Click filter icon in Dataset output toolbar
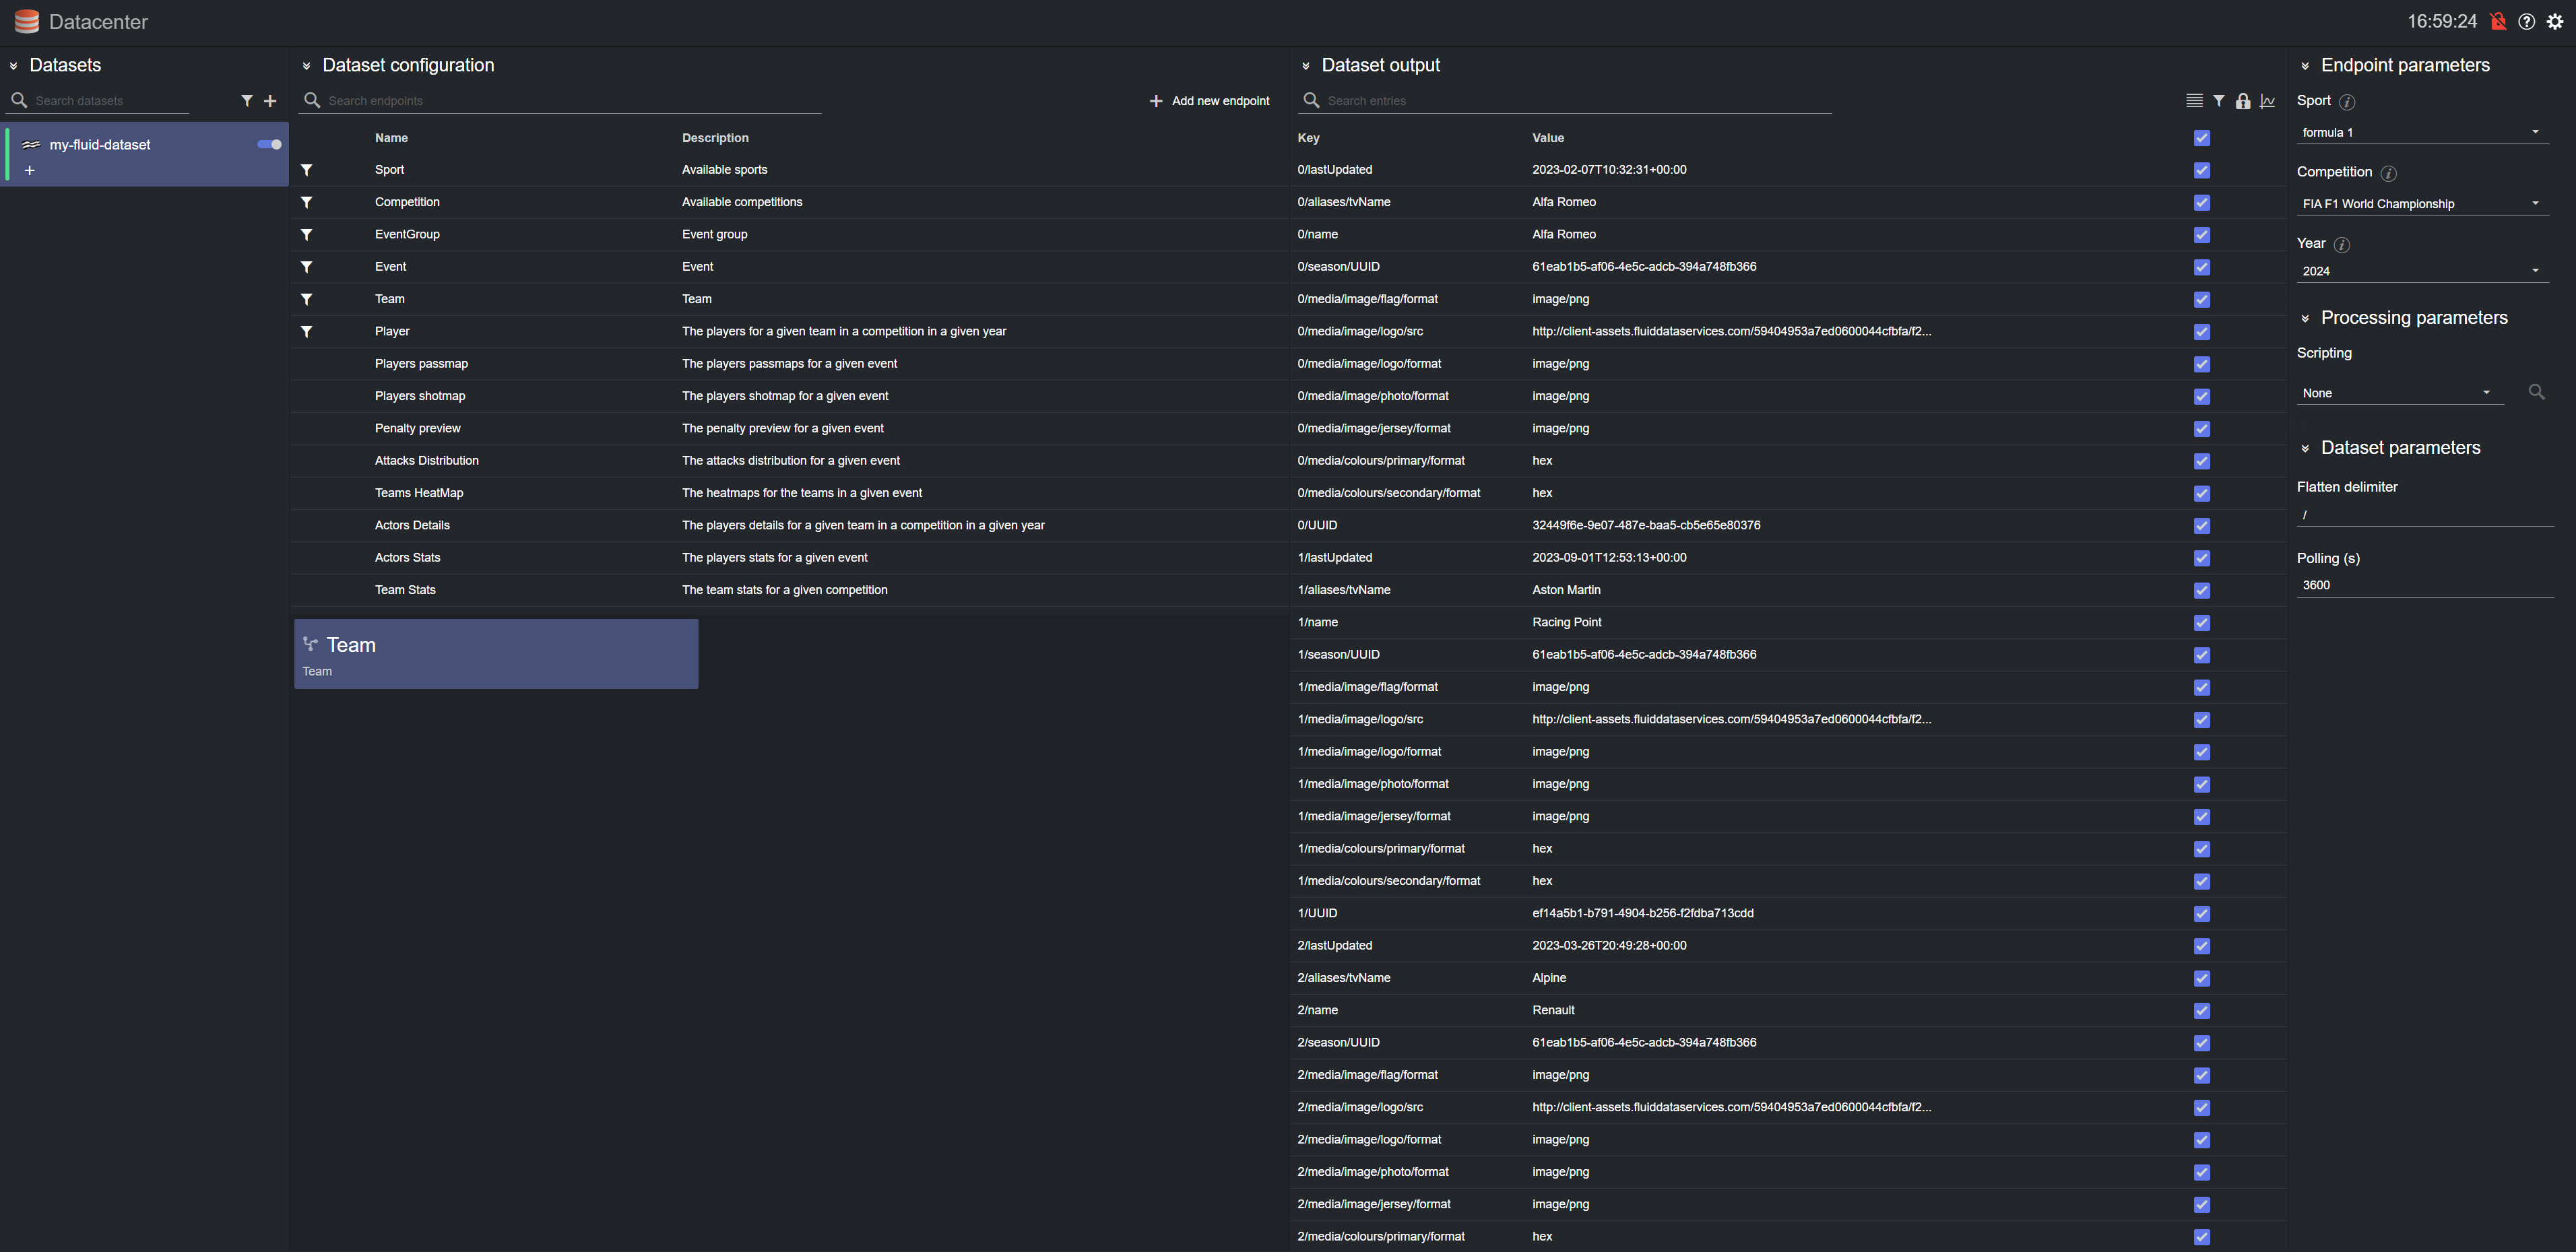 [2219, 101]
